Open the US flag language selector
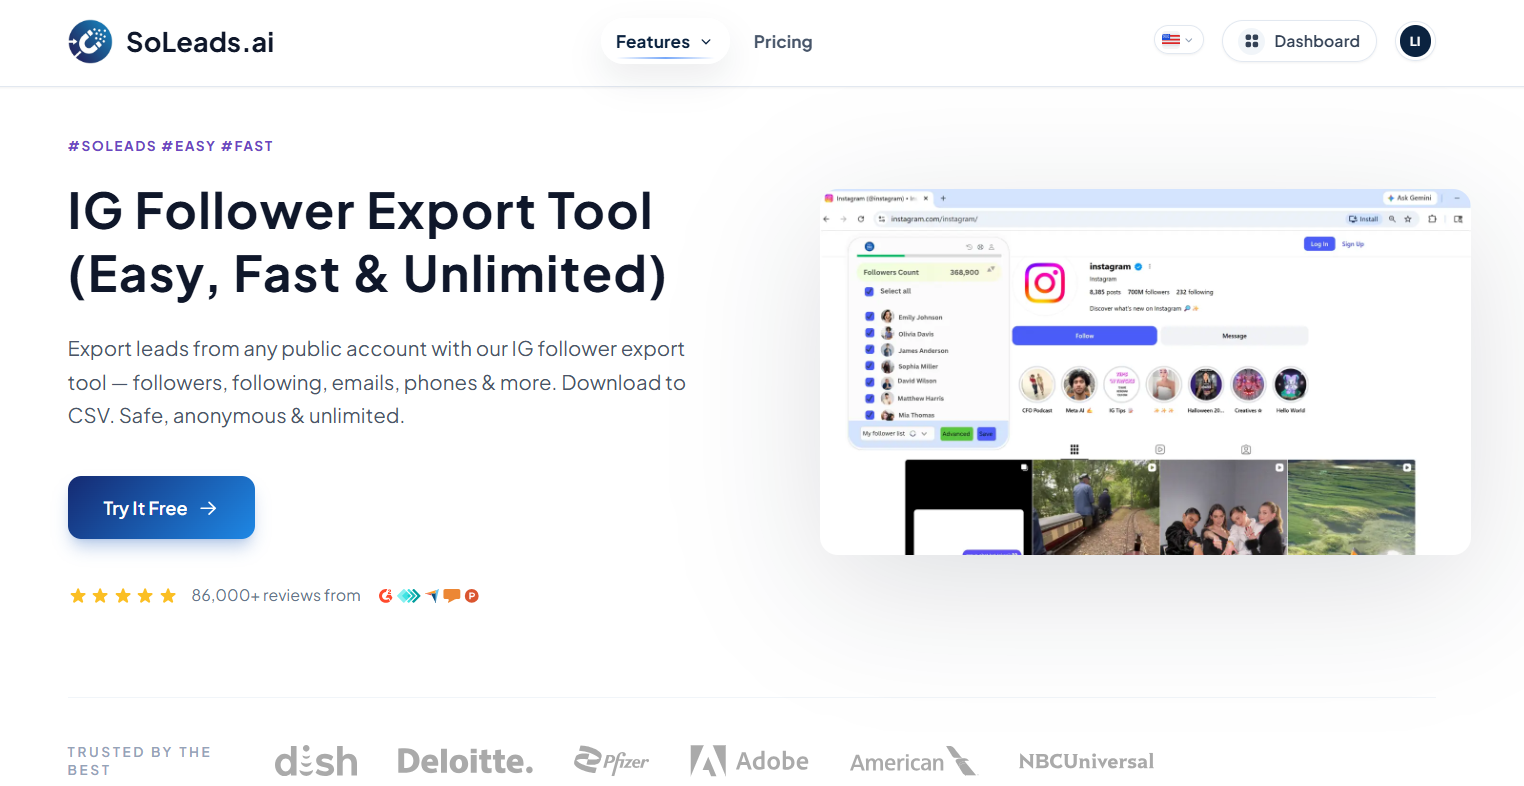The height and width of the screenshot is (786, 1524). [x=1178, y=40]
